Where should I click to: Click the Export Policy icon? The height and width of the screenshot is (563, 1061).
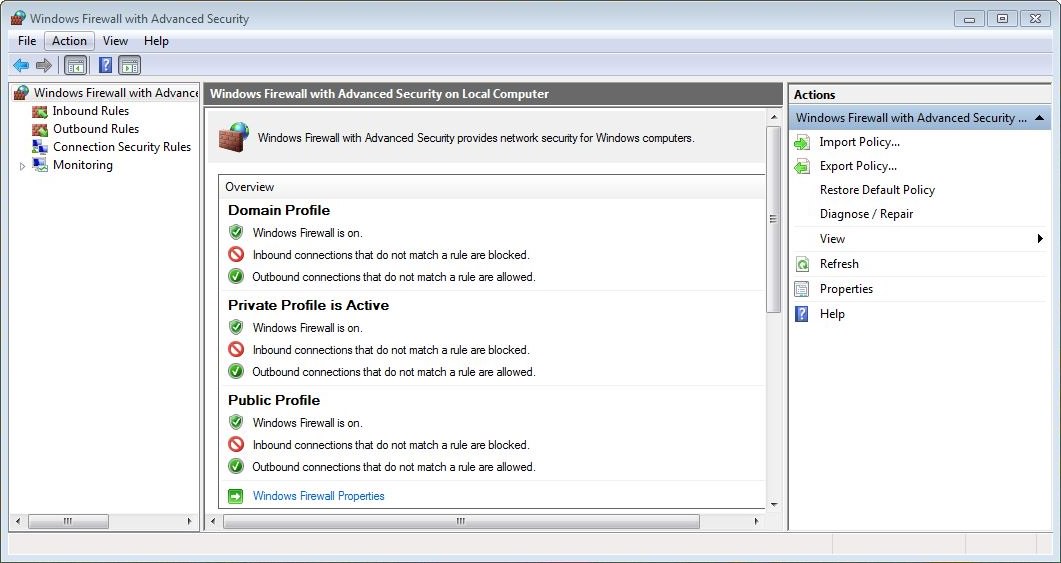click(x=802, y=167)
